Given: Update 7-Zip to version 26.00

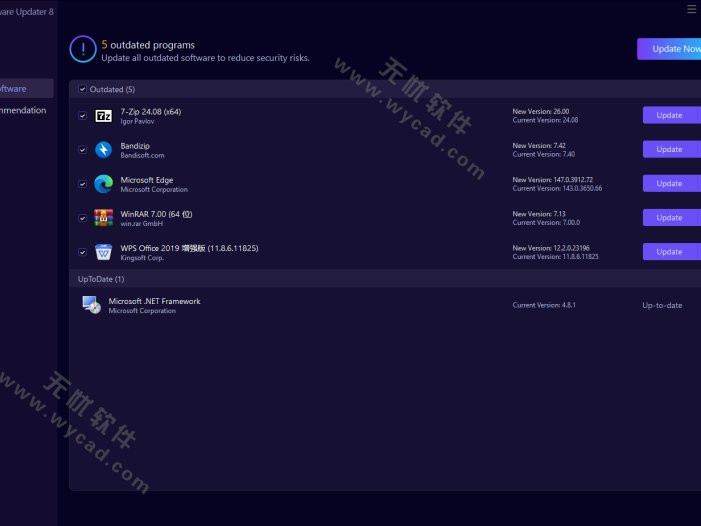Looking at the screenshot, I should (x=672, y=115).
